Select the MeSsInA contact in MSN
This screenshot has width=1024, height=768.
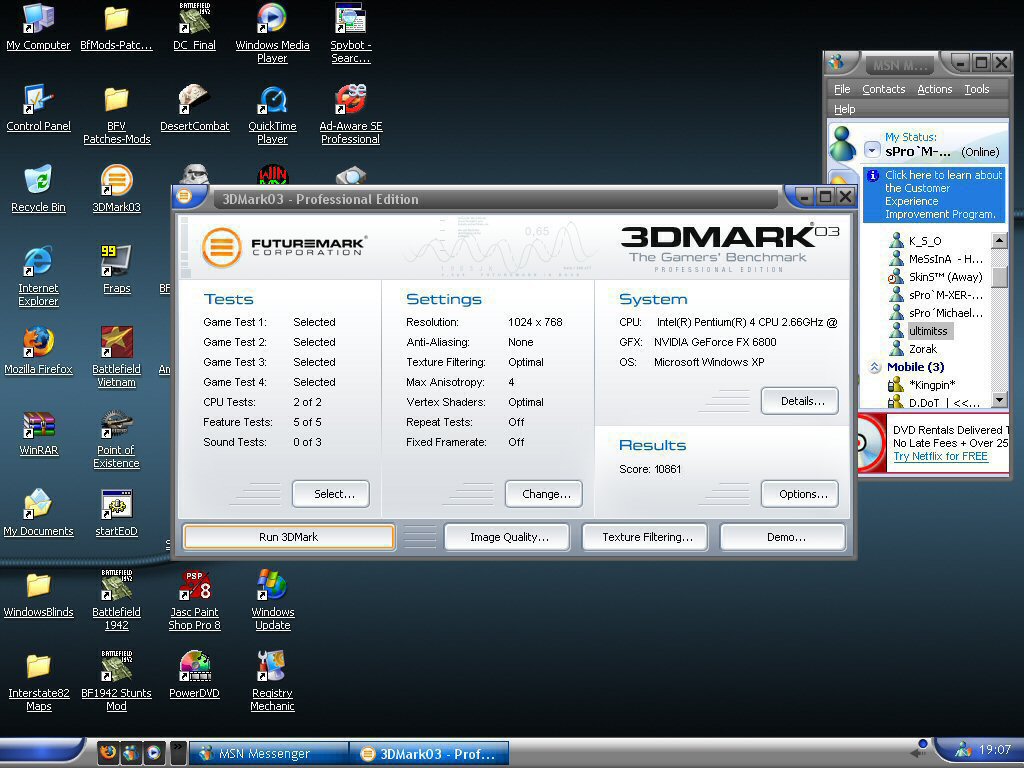coord(936,259)
